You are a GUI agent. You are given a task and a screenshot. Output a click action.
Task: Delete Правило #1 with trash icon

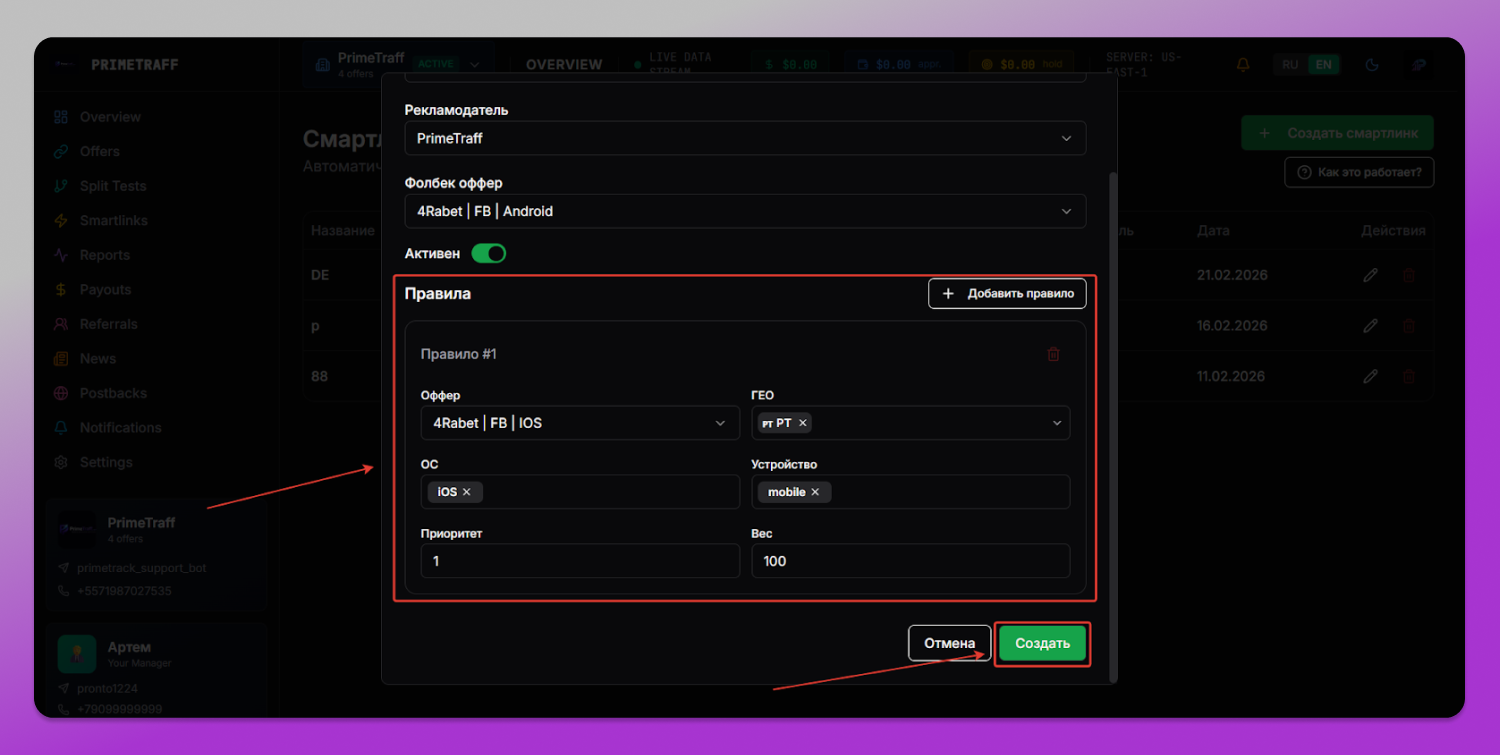(1053, 354)
